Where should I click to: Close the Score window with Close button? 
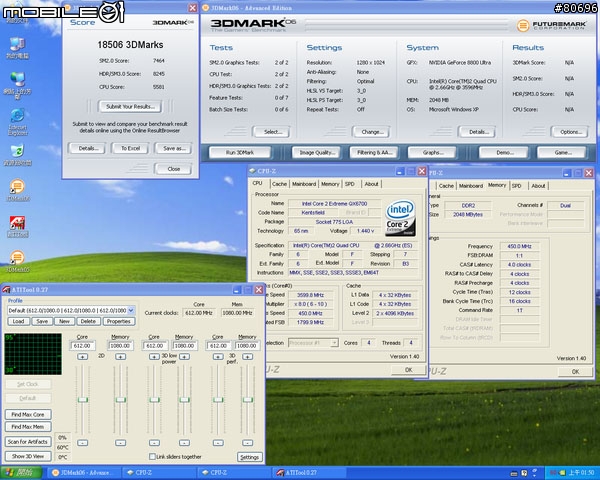point(173,169)
